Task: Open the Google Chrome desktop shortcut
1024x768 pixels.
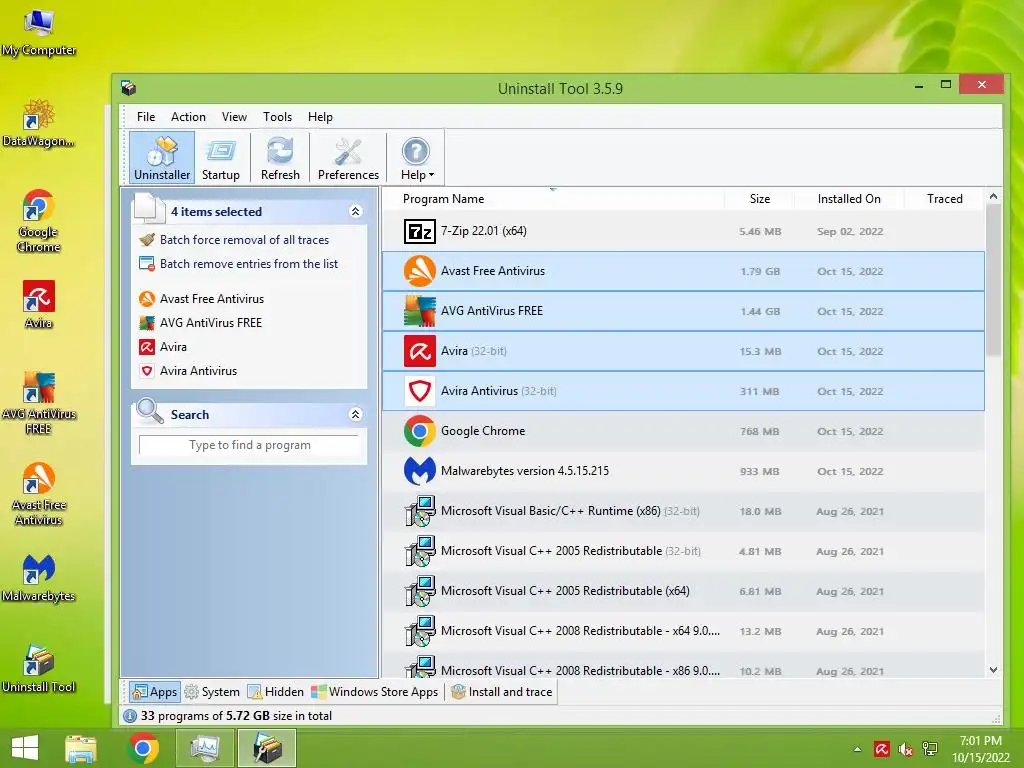Action: pyautogui.click(x=39, y=221)
